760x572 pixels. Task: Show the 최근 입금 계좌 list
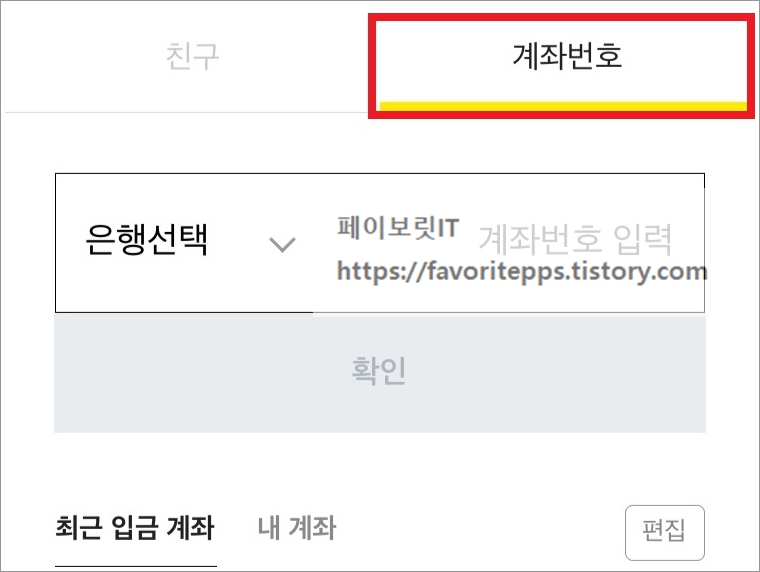[135, 527]
